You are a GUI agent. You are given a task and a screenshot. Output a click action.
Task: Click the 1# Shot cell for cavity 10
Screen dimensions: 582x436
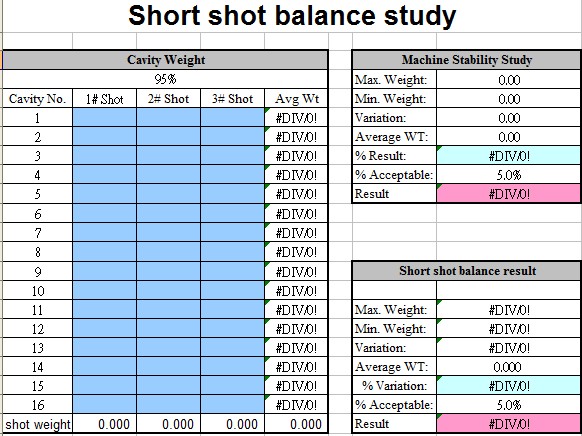point(105,290)
